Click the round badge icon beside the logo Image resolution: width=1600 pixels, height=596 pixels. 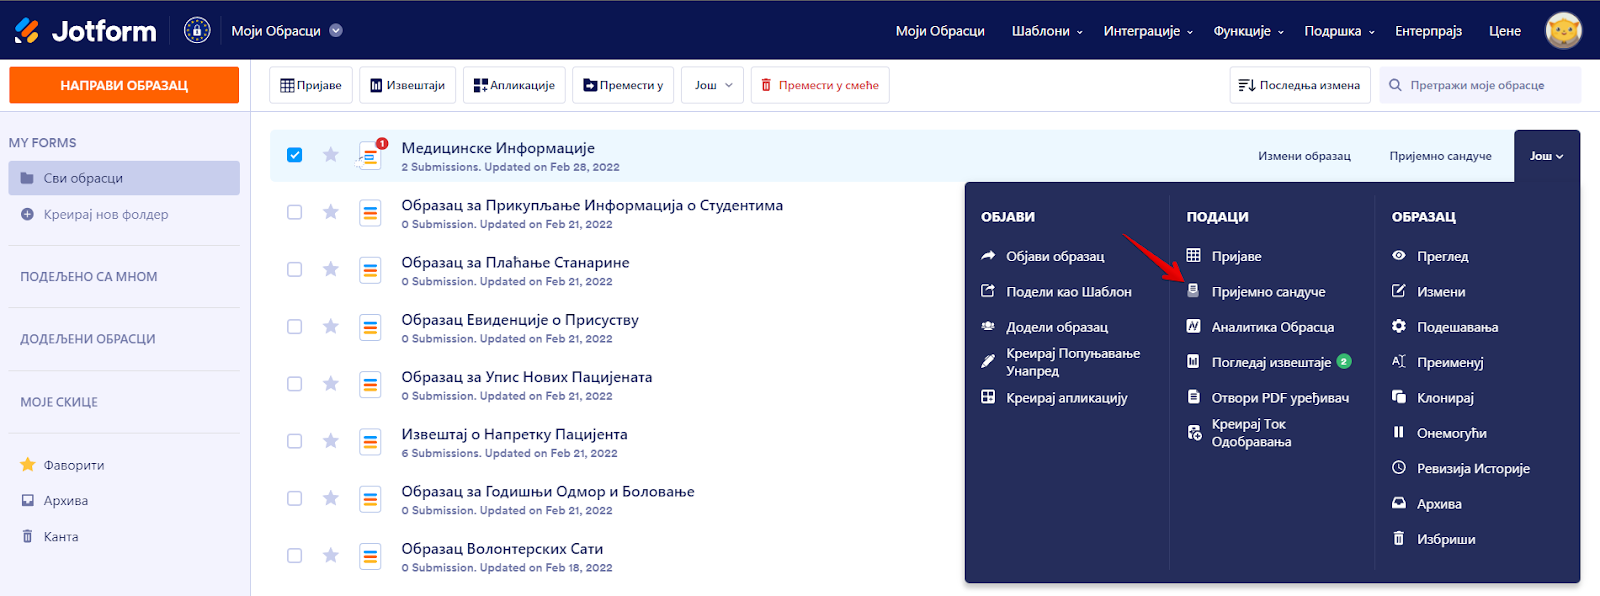[x=197, y=30]
